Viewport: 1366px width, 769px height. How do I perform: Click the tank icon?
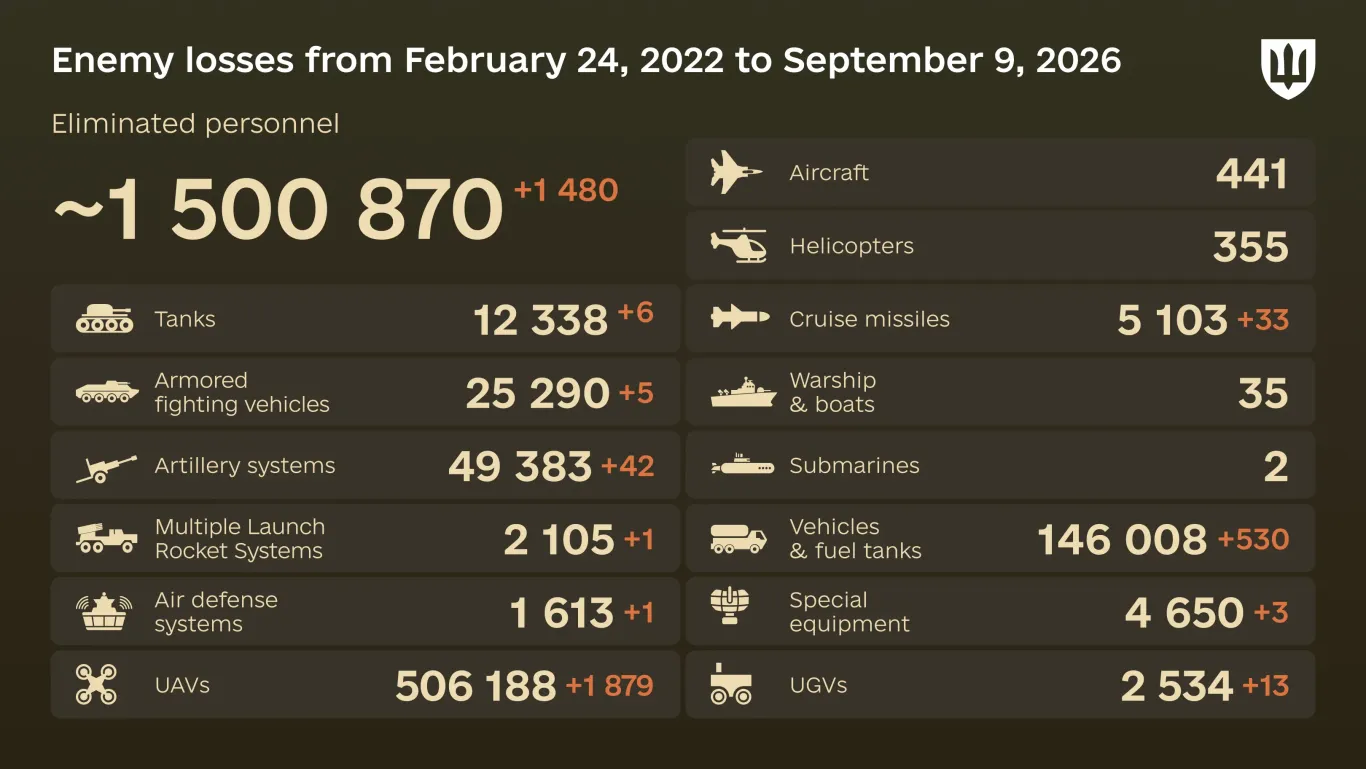click(x=104, y=319)
